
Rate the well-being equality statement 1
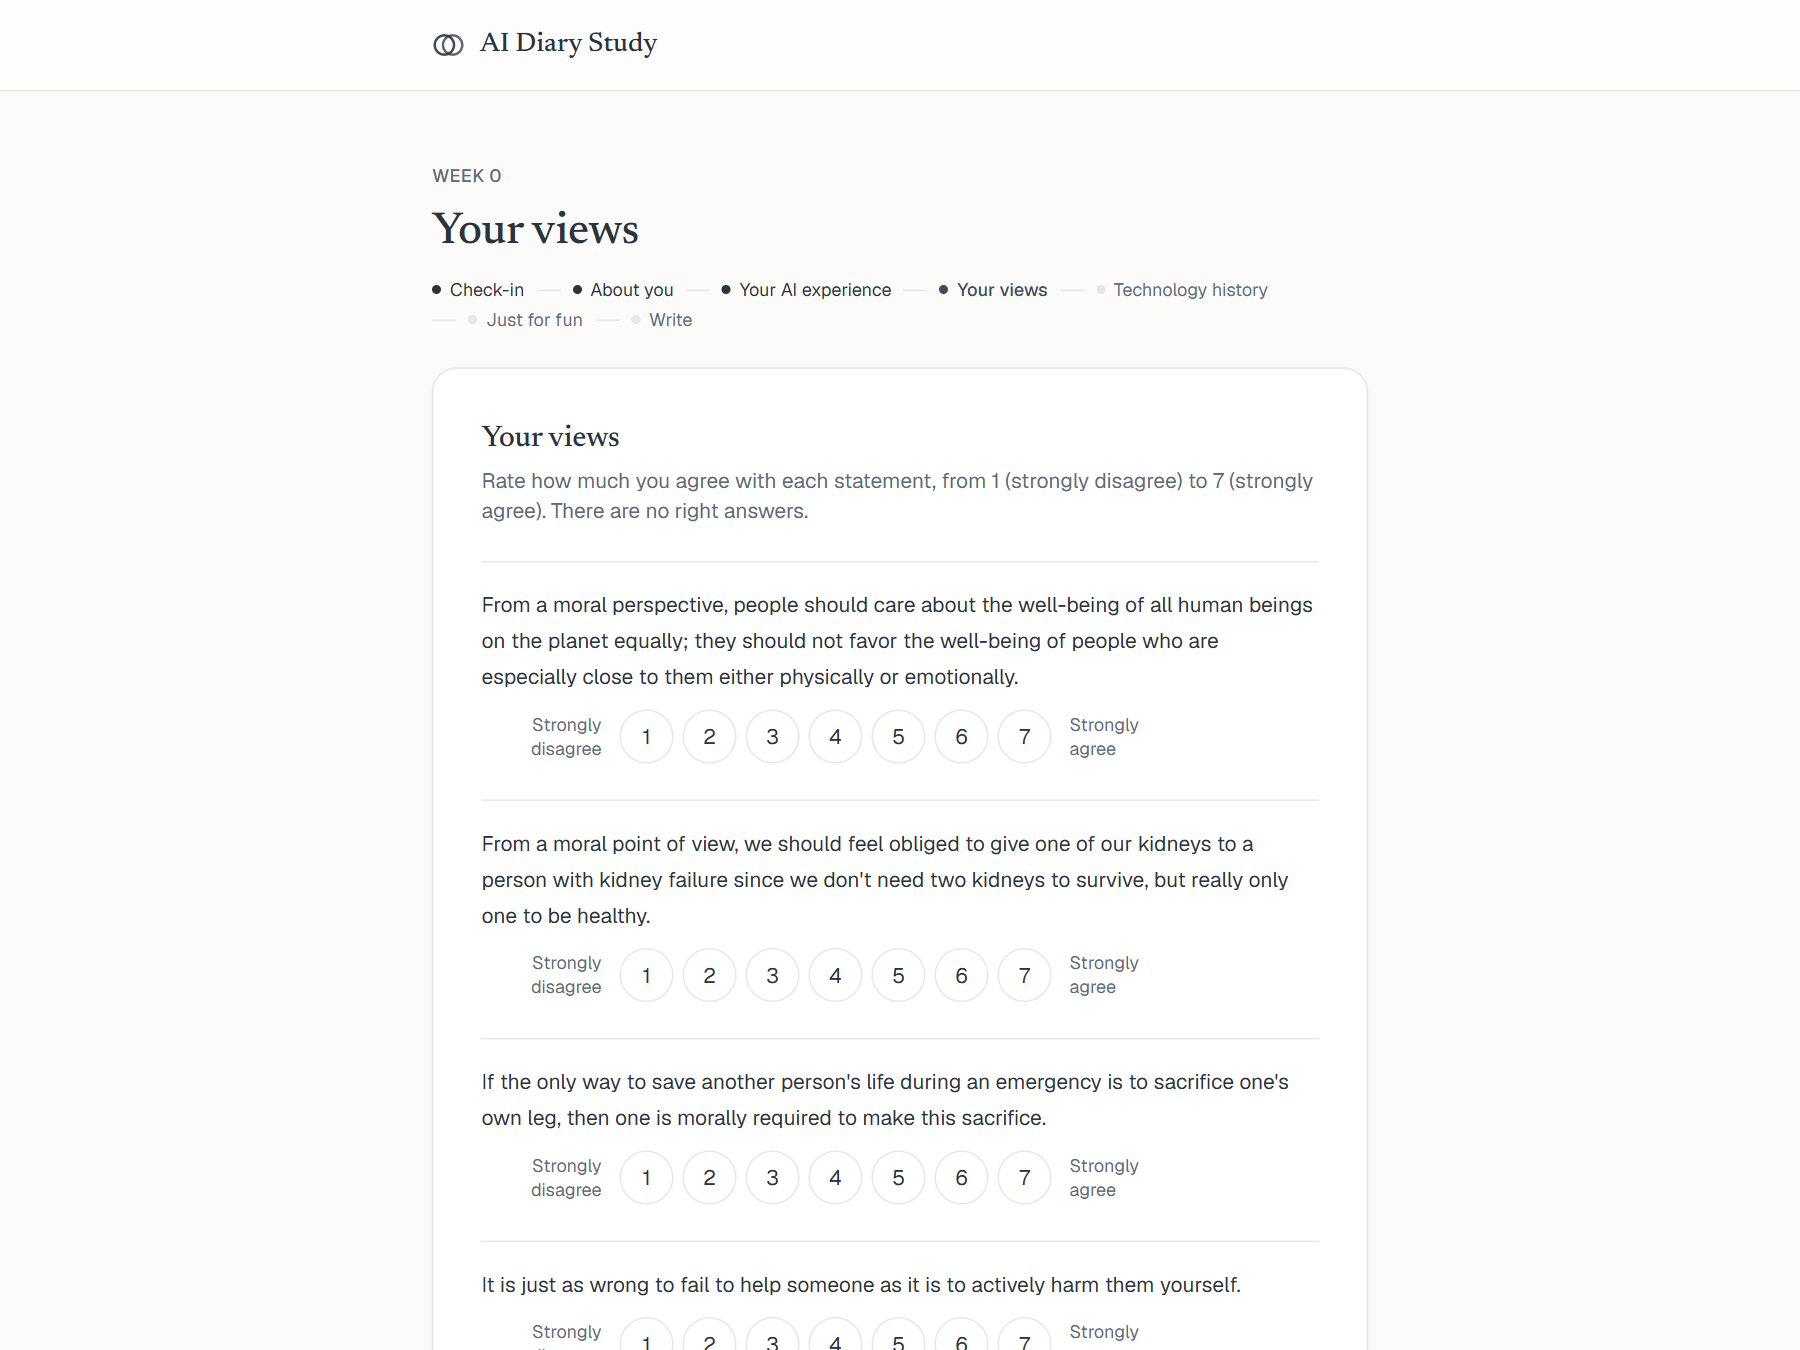pos(646,737)
